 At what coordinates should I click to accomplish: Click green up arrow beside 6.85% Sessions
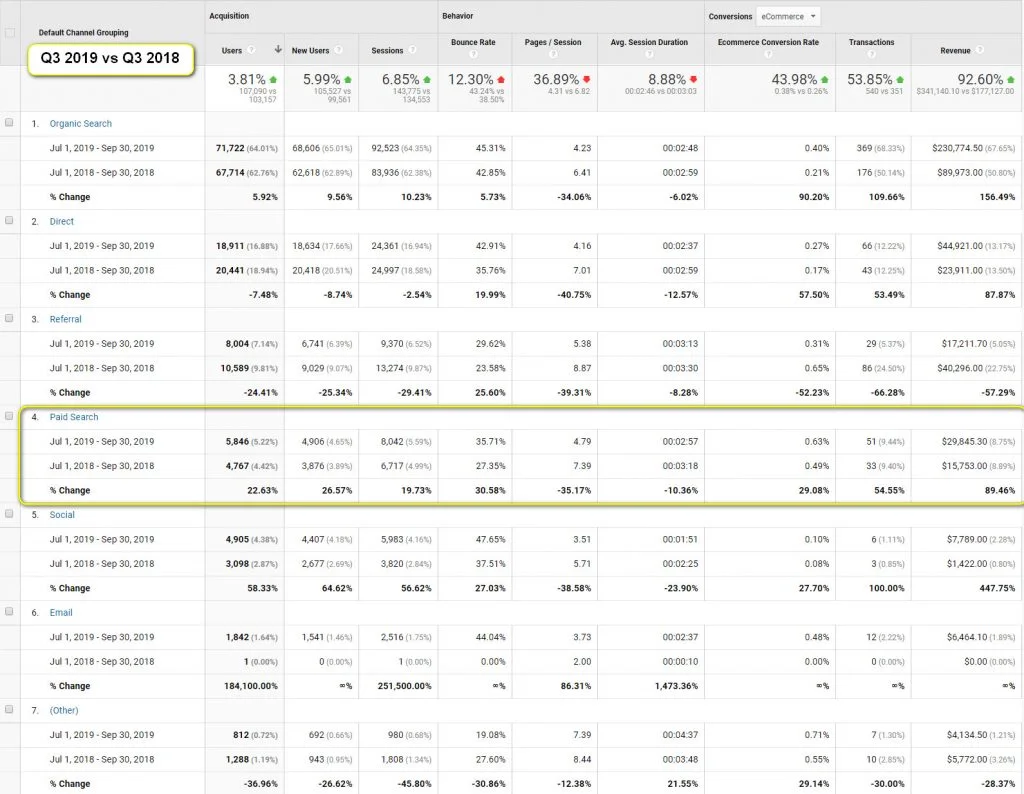point(427,80)
